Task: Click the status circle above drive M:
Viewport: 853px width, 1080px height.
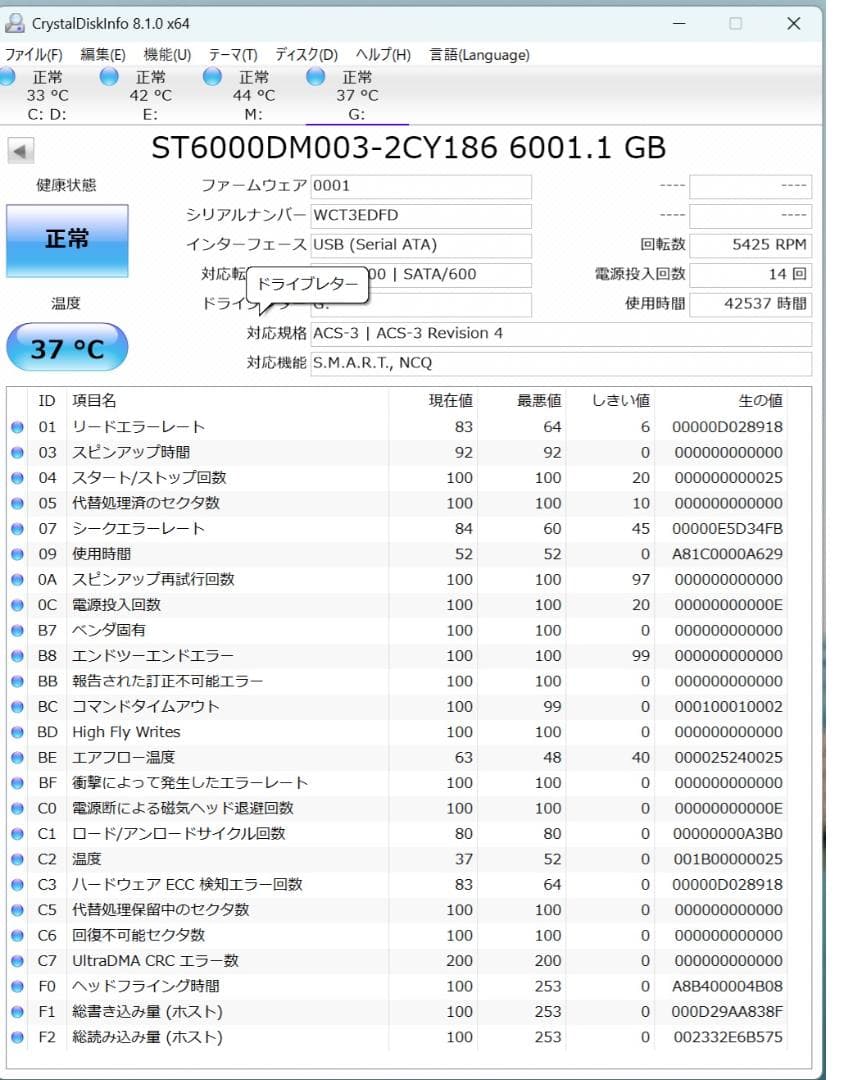Action: (x=211, y=76)
